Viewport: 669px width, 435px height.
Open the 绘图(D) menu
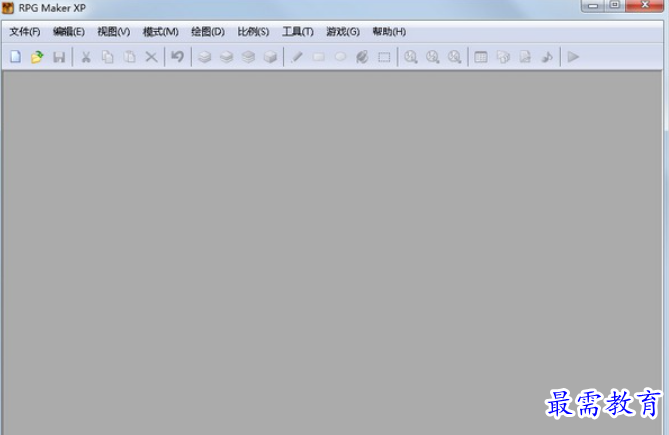pos(208,32)
